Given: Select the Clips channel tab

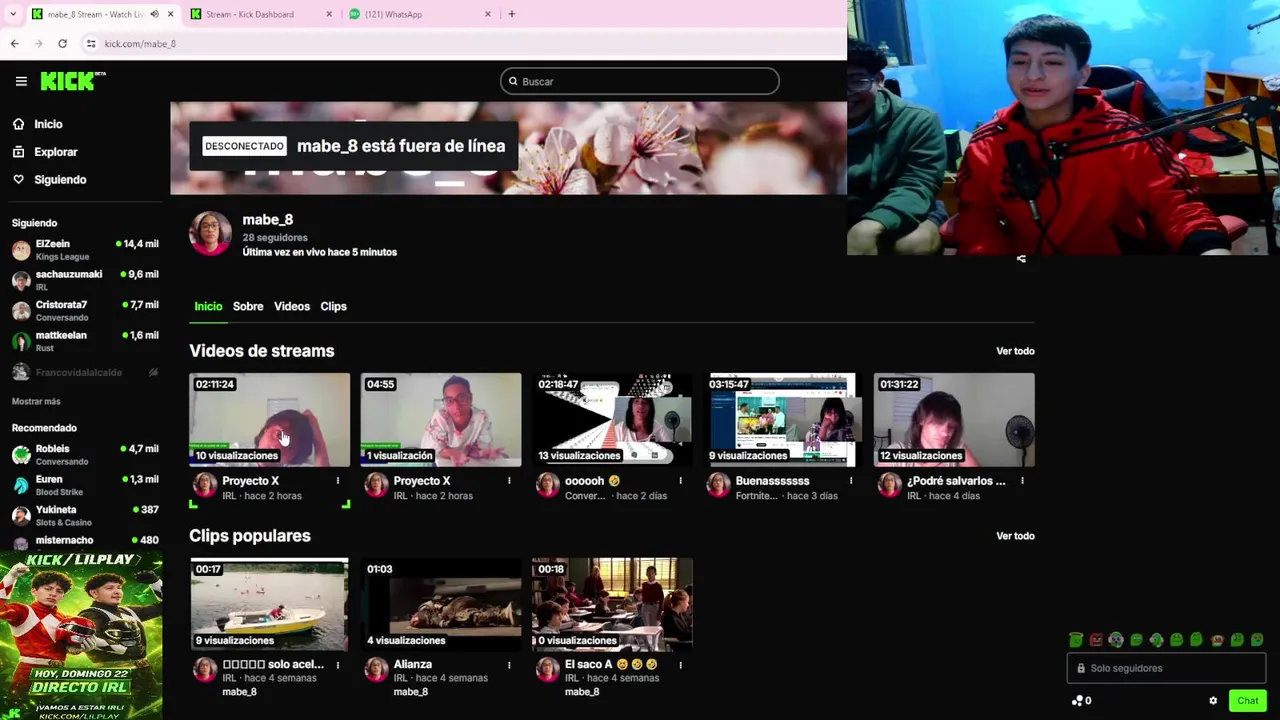Looking at the screenshot, I should coord(333,306).
